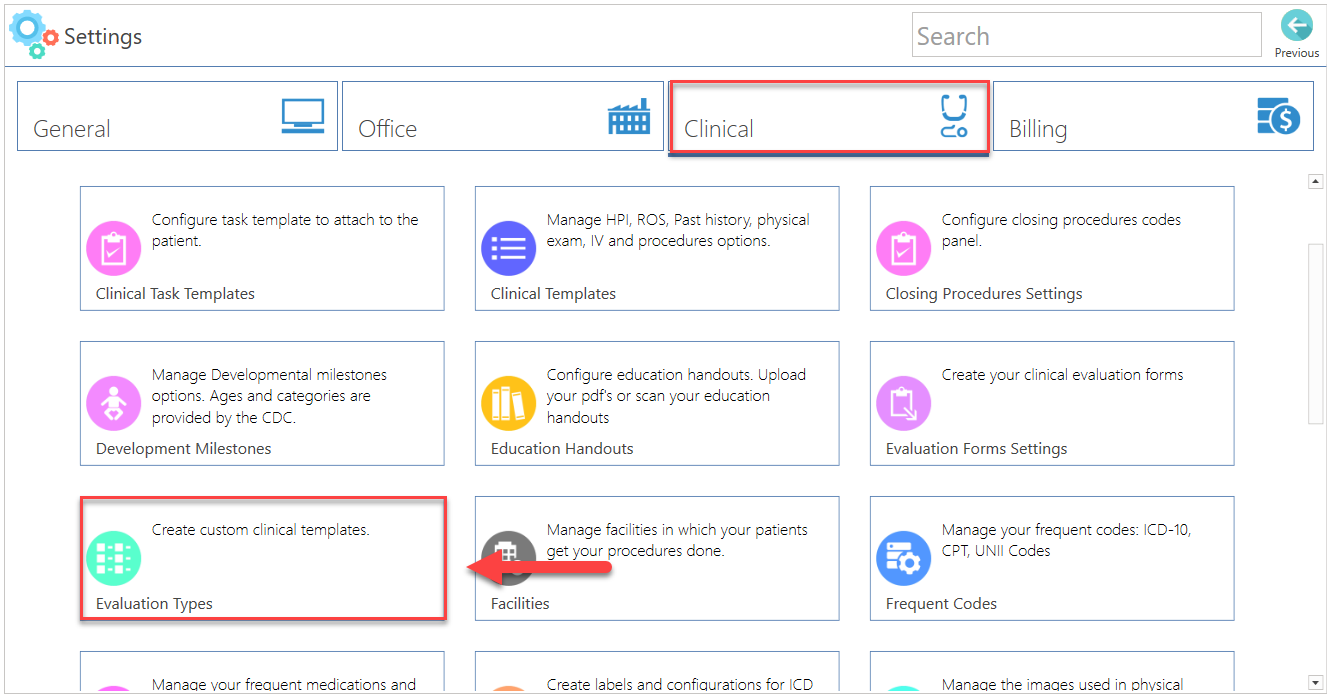Click 'Configure closing procedures codes panel' description
This screenshot has width=1335, height=699.
[1061, 230]
